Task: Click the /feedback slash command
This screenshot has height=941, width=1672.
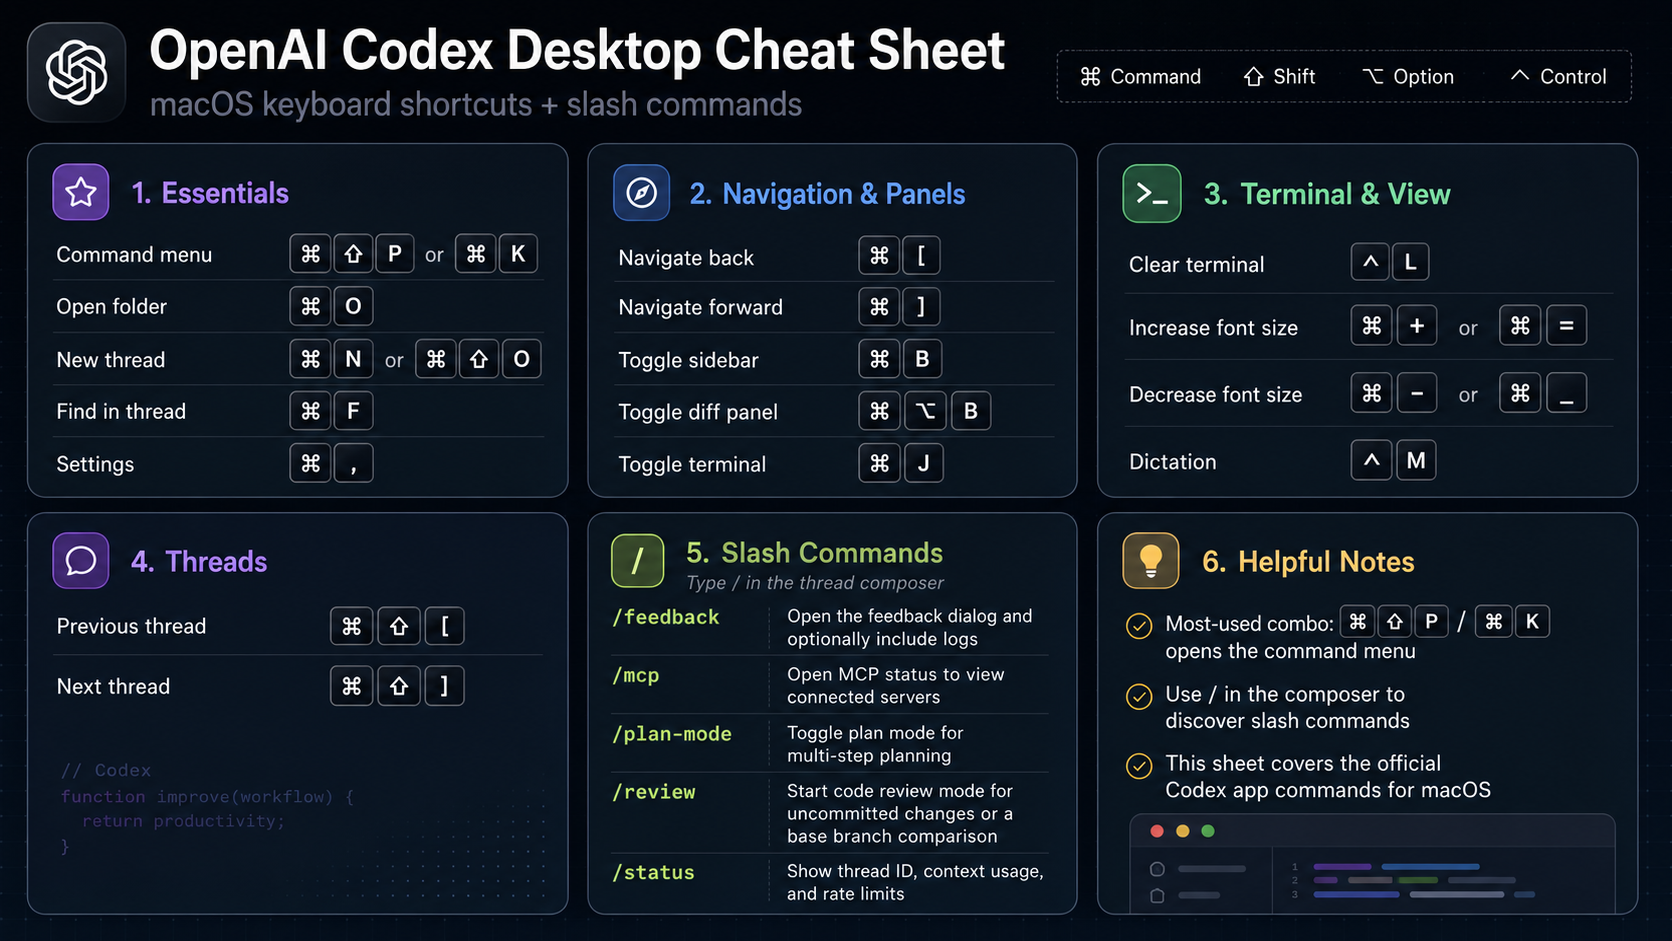Action: click(666, 617)
